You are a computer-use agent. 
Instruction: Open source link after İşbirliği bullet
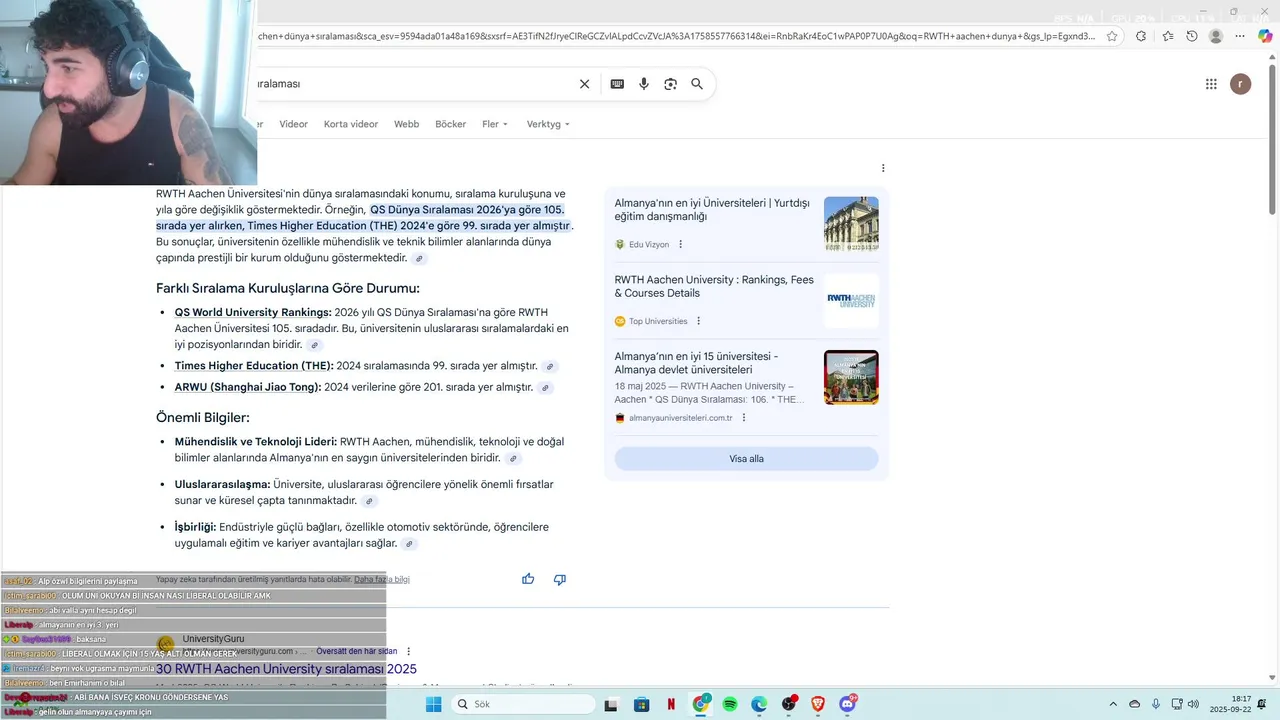(409, 544)
